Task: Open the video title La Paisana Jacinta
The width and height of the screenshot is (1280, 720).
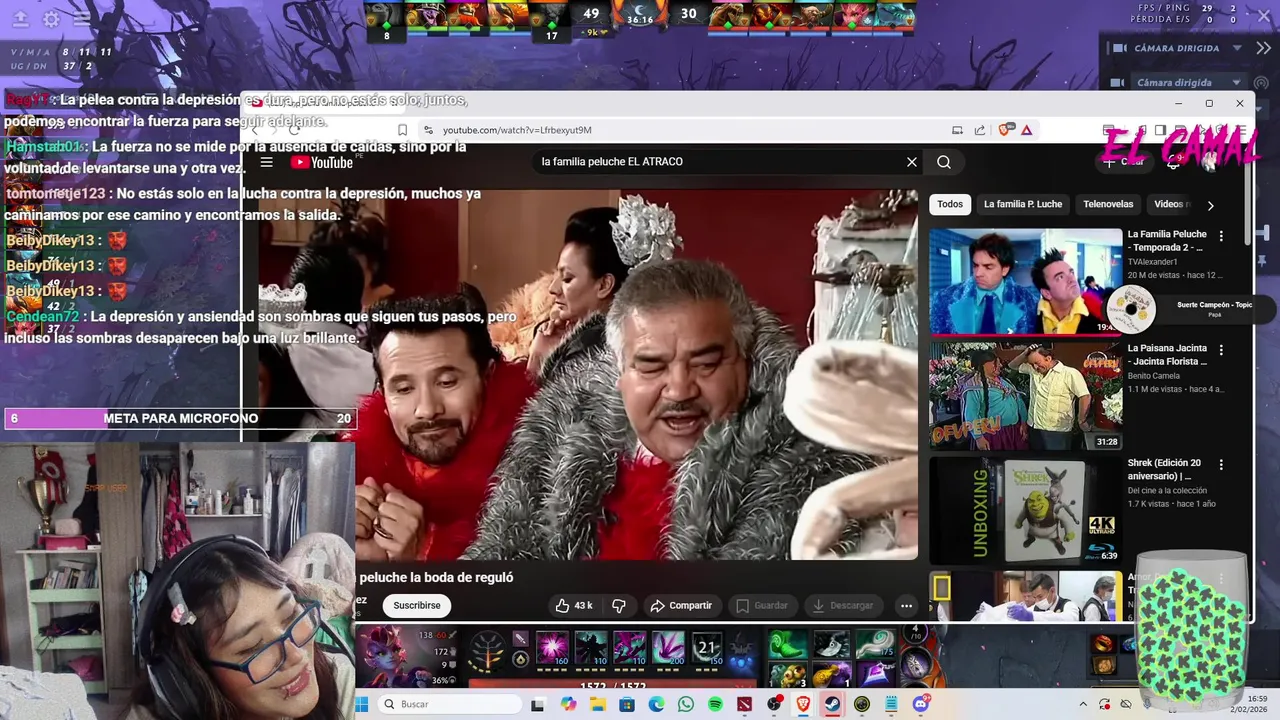Action: click(1167, 355)
